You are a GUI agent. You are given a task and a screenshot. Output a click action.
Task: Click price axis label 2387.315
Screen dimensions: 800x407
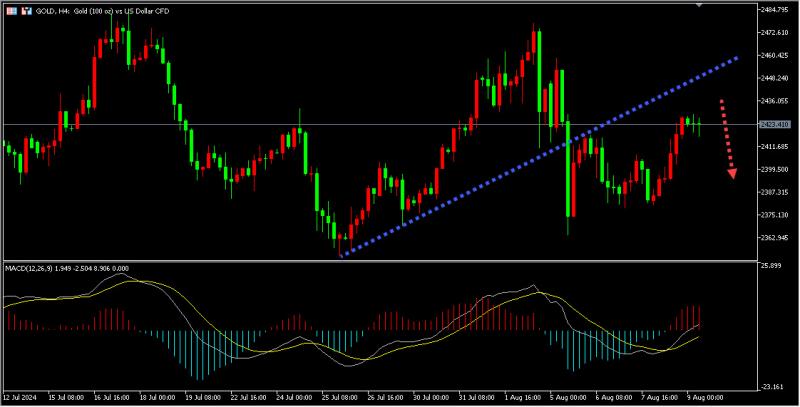tap(774, 192)
